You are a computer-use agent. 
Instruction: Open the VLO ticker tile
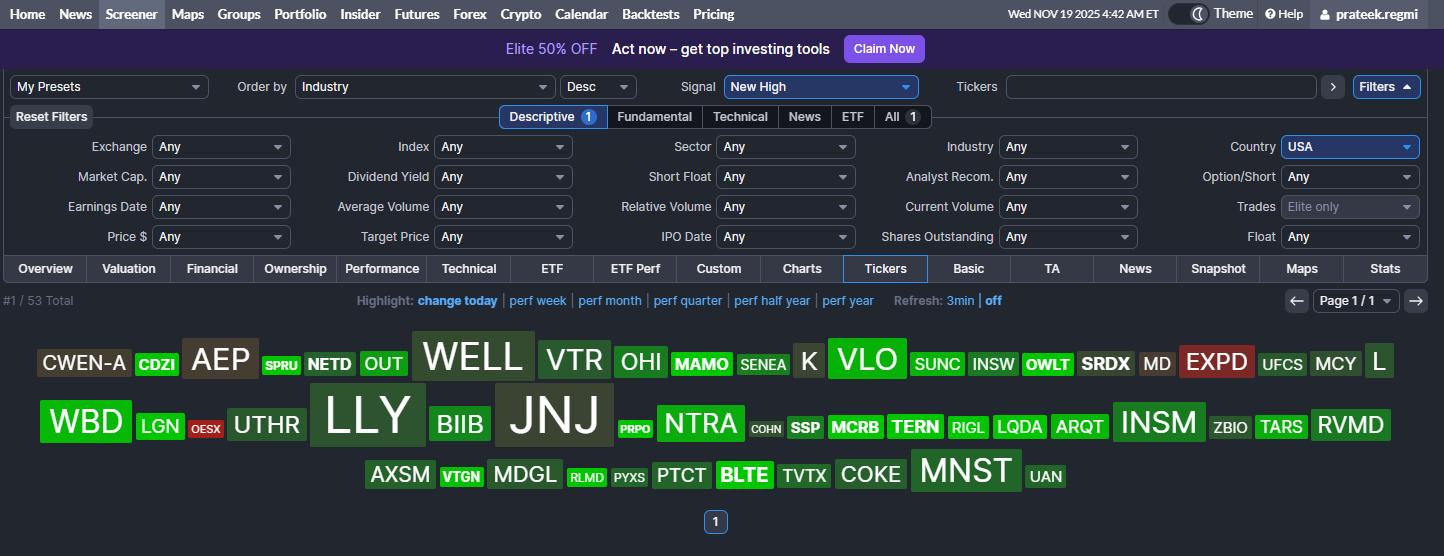(x=867, y=359)
